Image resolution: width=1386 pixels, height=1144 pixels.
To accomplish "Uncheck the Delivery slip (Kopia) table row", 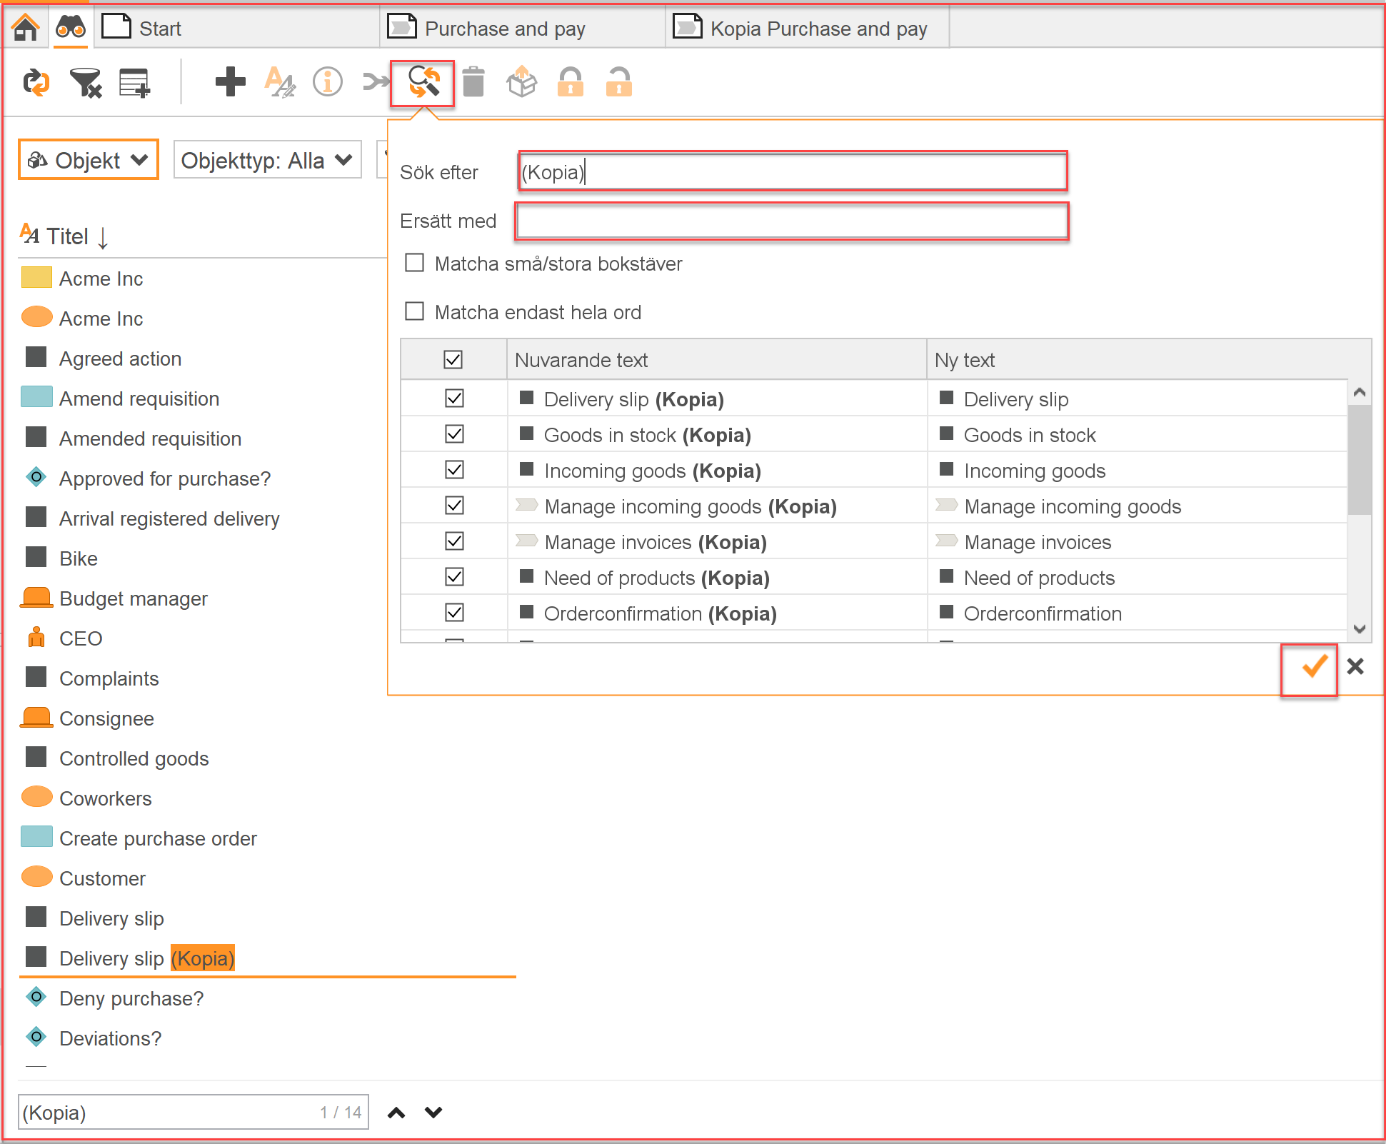I will point(455,398).
